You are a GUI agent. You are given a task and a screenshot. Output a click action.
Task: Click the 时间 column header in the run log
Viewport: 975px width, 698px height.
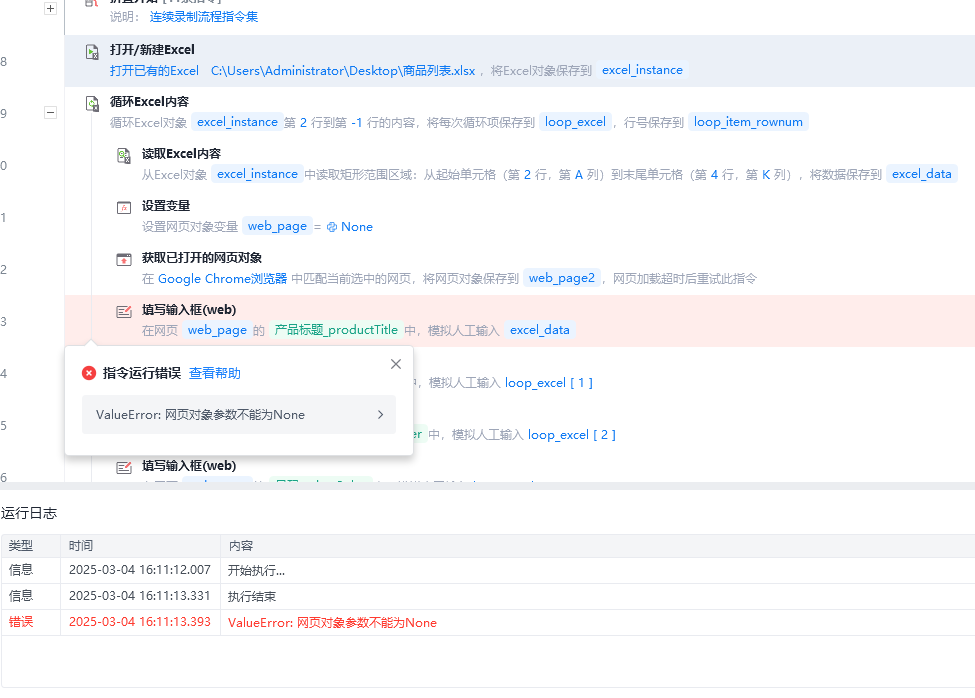click(x=81, y=546)
